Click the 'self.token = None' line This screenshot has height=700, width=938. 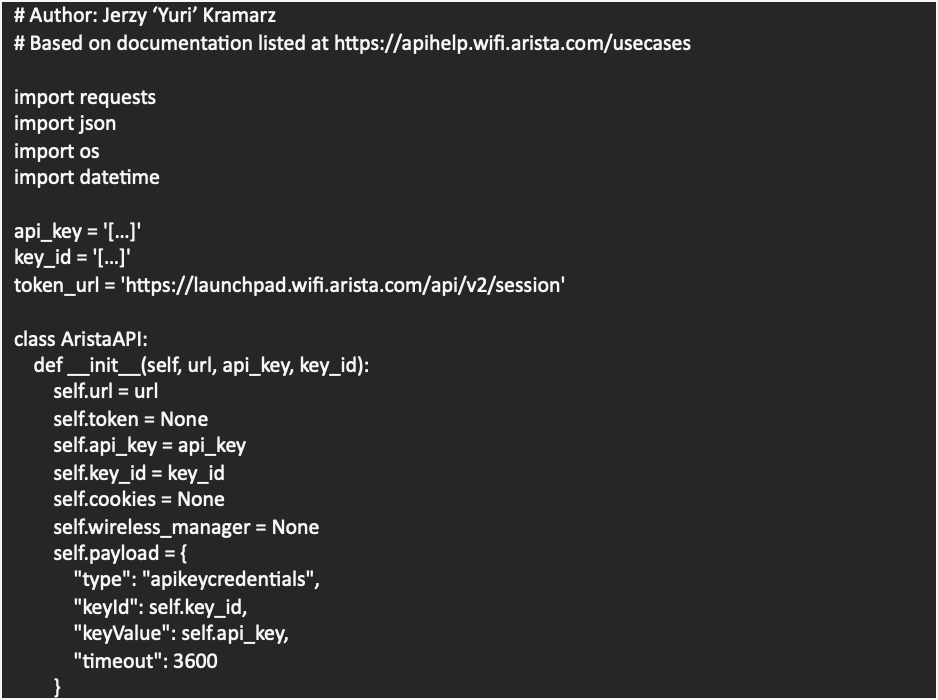(x=131, y=419)
